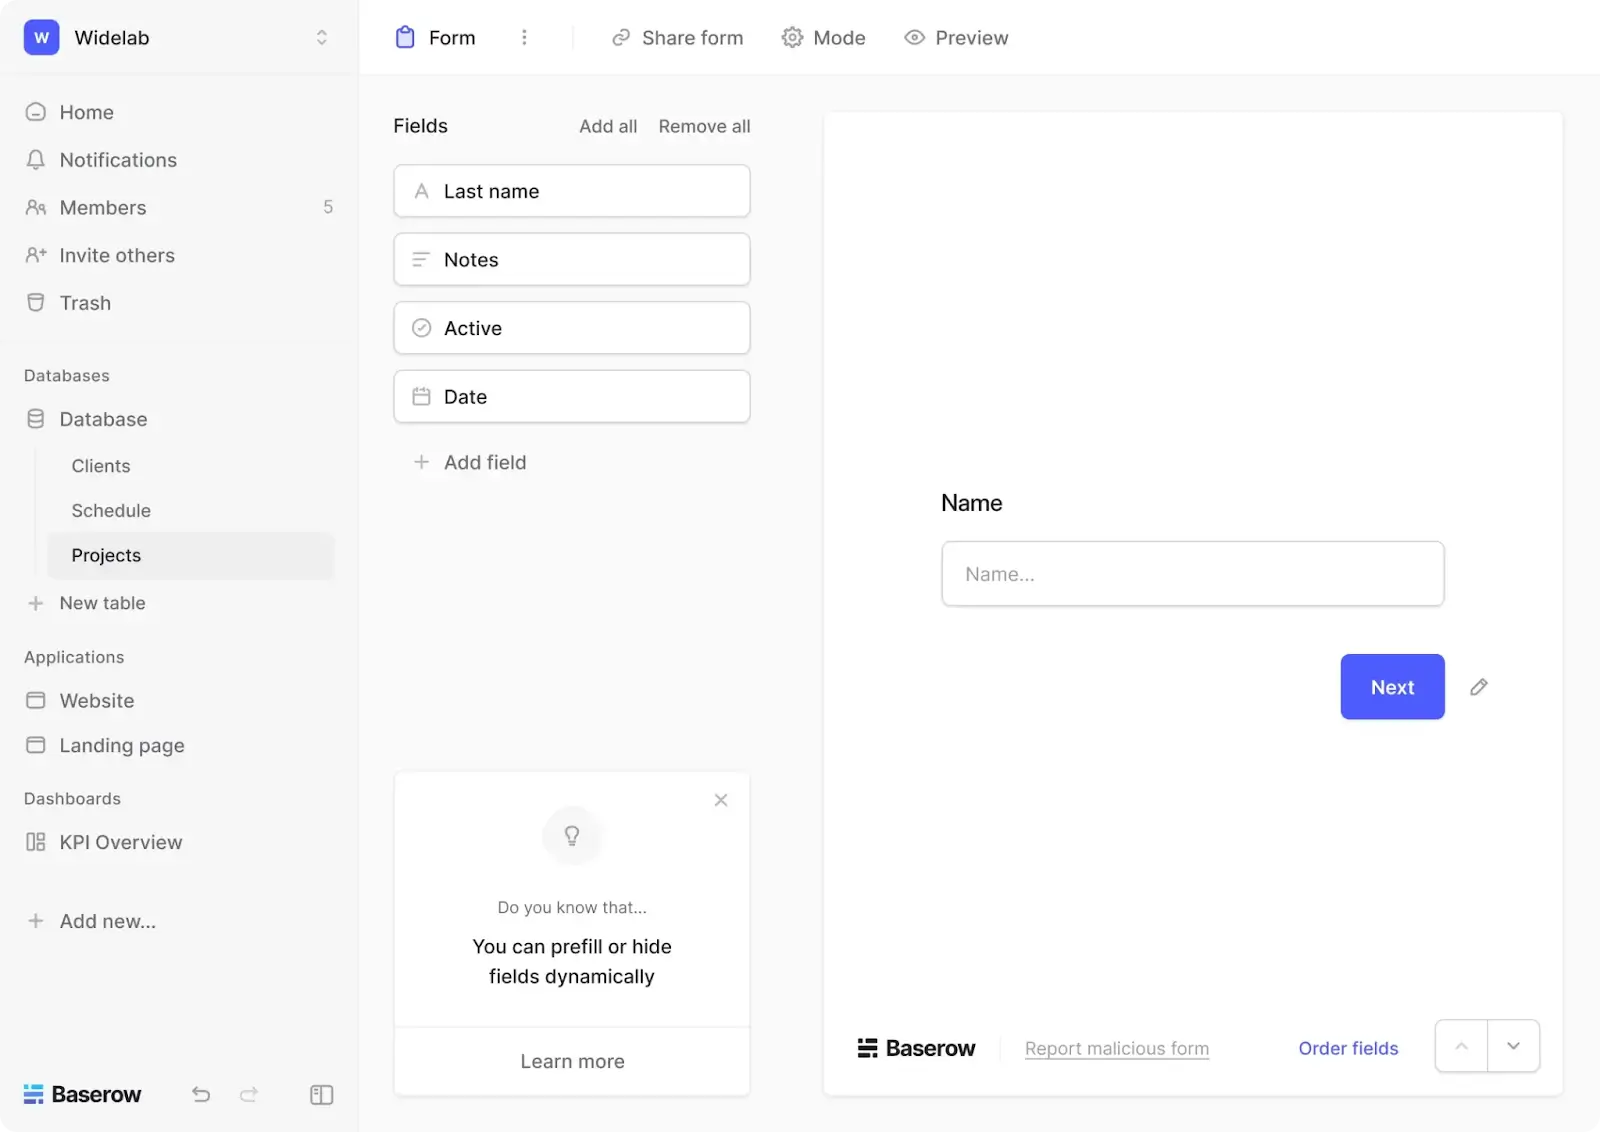Open Mode settings via the gear icon
Viewport: 1600px width, 1132px height.
coord(793,37)
